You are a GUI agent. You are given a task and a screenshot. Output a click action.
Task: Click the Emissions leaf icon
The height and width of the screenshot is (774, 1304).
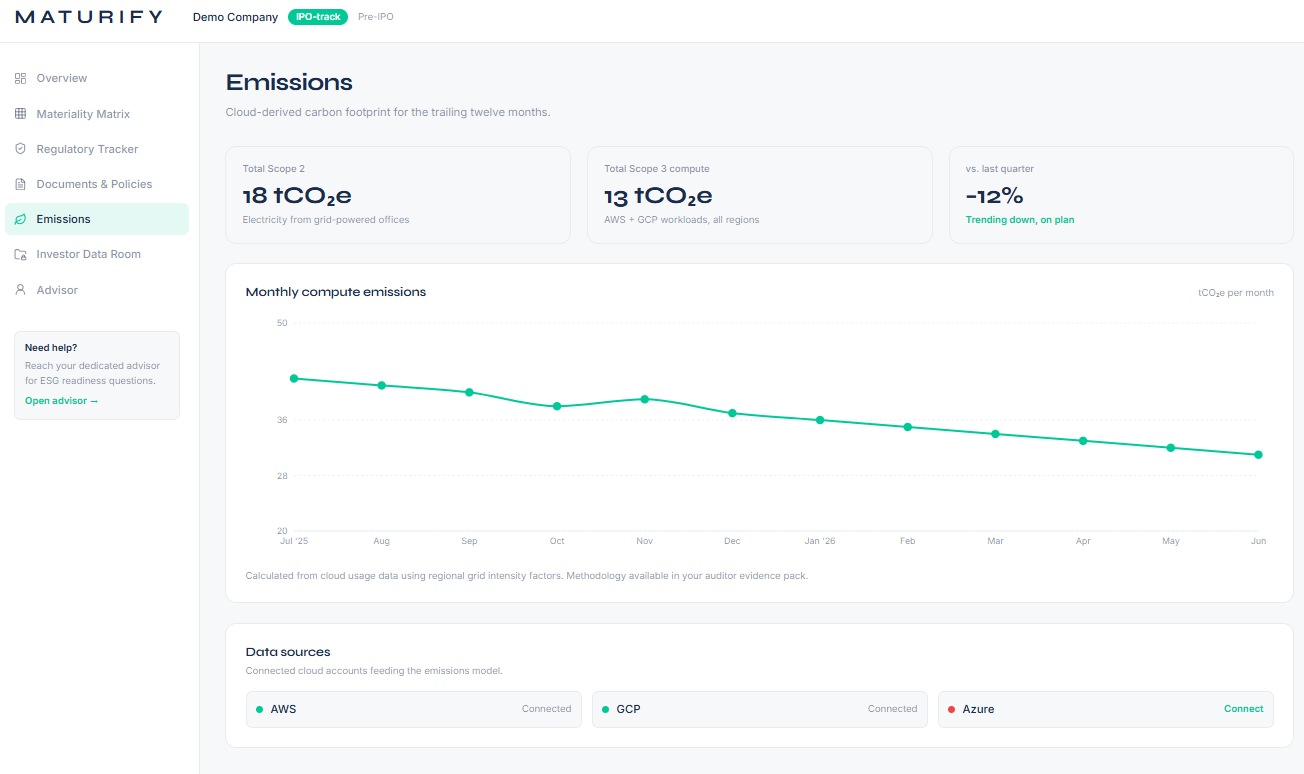point(20,219)
